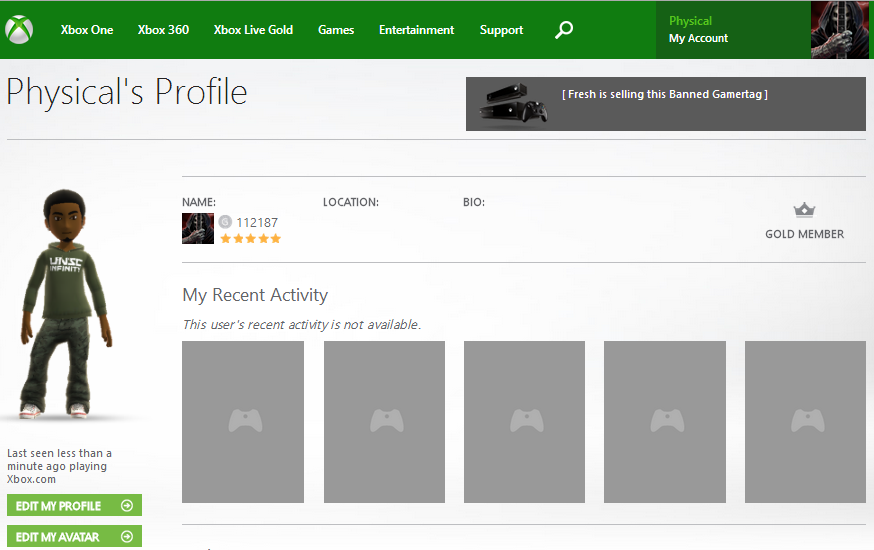The height and width of the screenshot is (550, 874).
Task: Open the search magnifier icon
Action: click(x=564, y=30)
